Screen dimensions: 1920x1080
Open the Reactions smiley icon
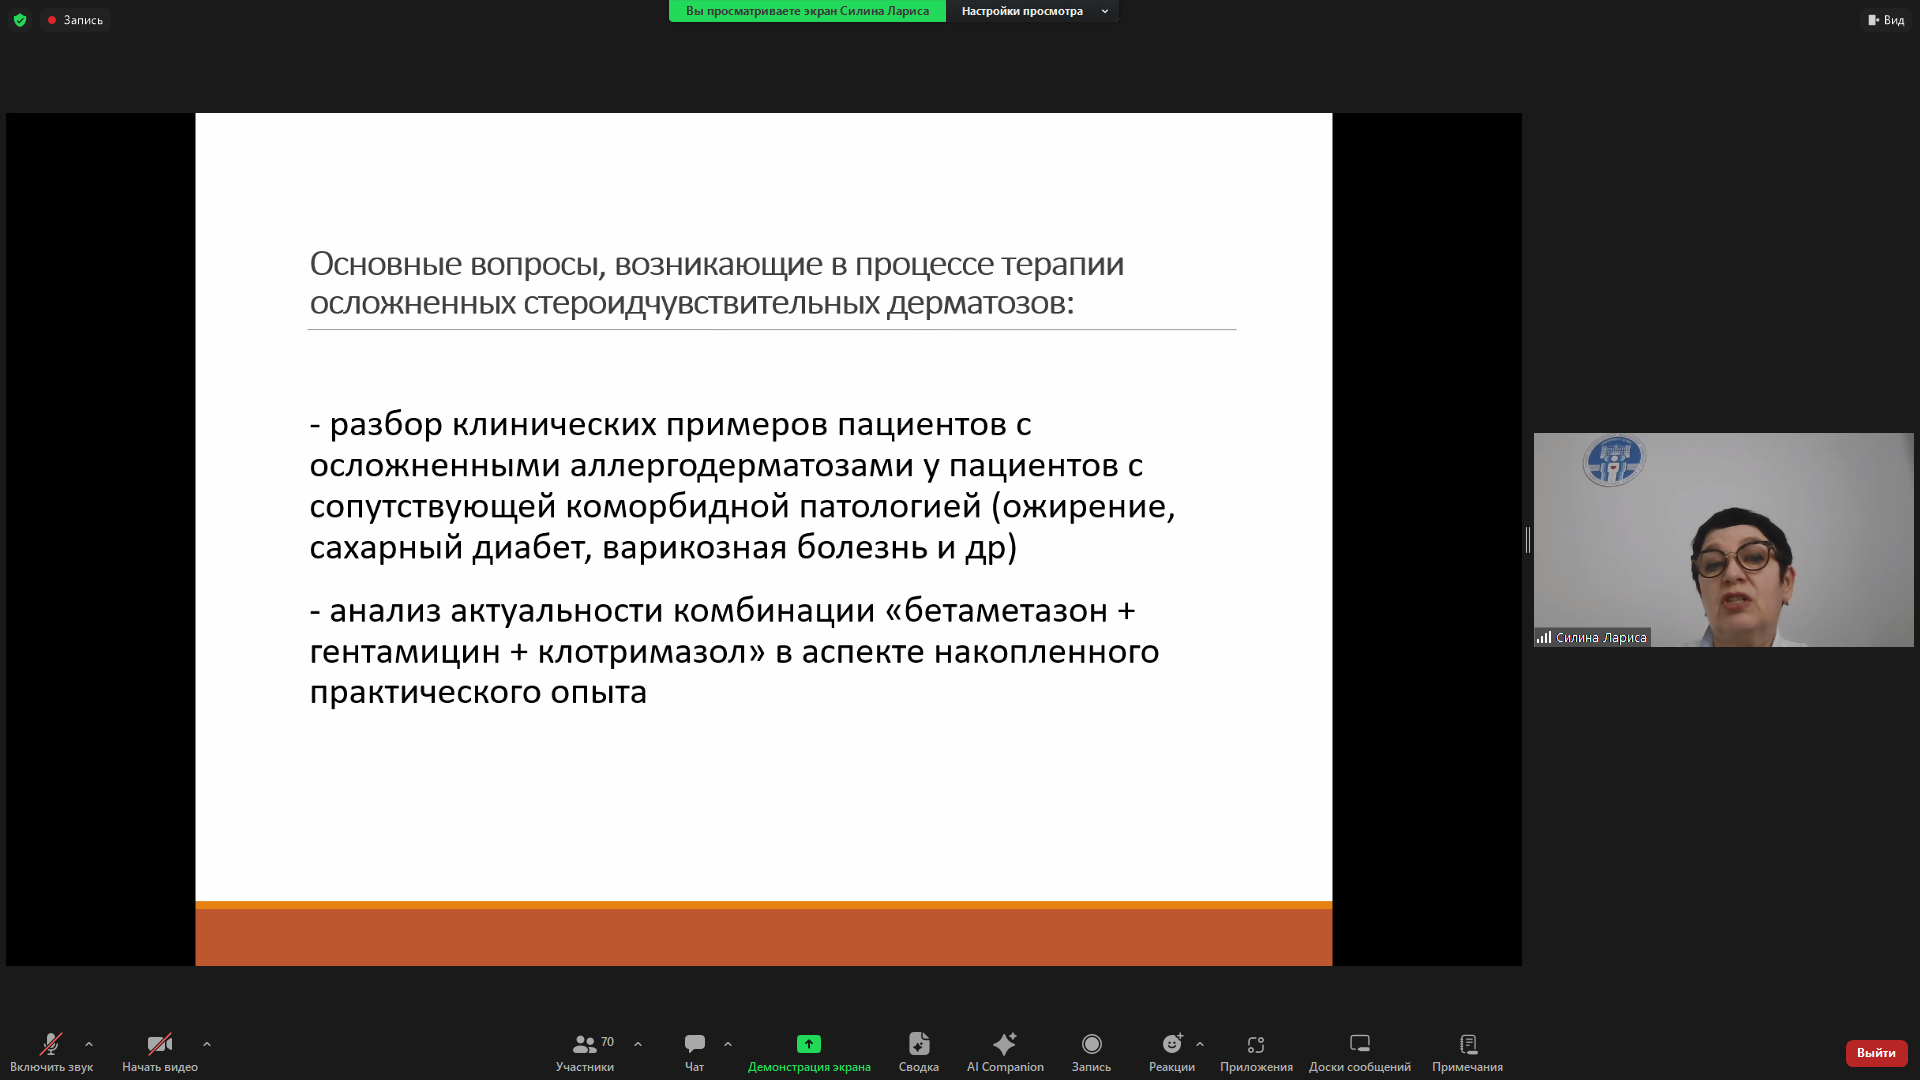pos(1171,1045)
